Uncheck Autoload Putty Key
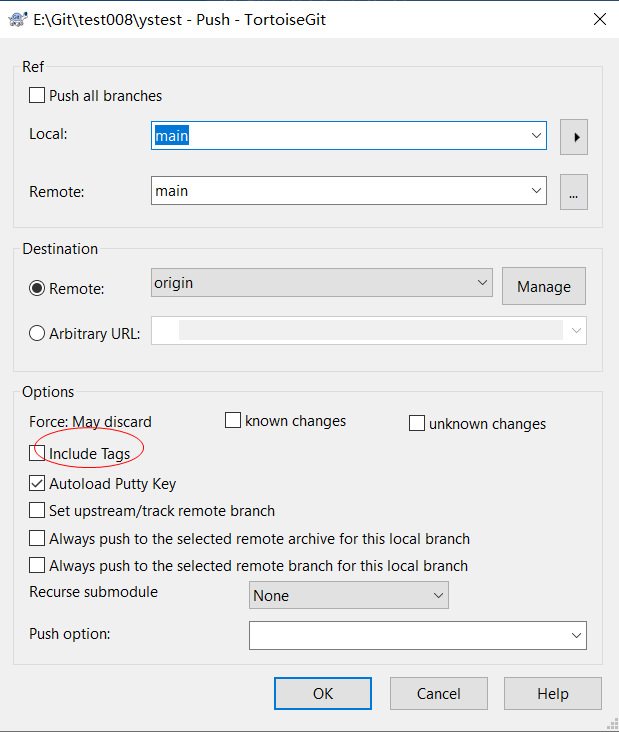The height and width of the screenshot is (732, 619). 37,483
